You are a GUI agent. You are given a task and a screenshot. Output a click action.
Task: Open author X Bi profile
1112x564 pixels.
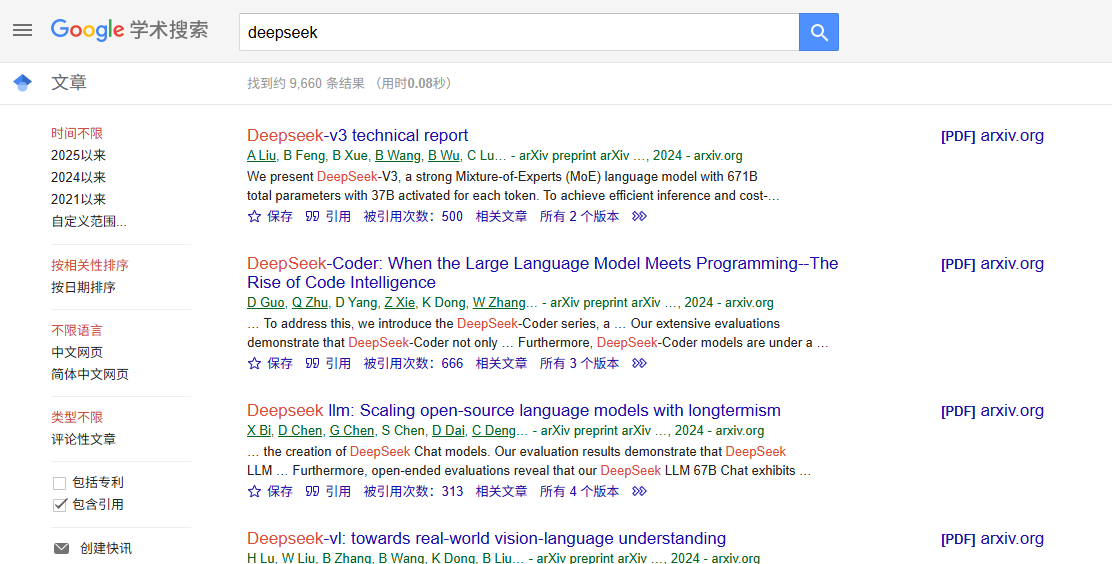tap(259, 430)
